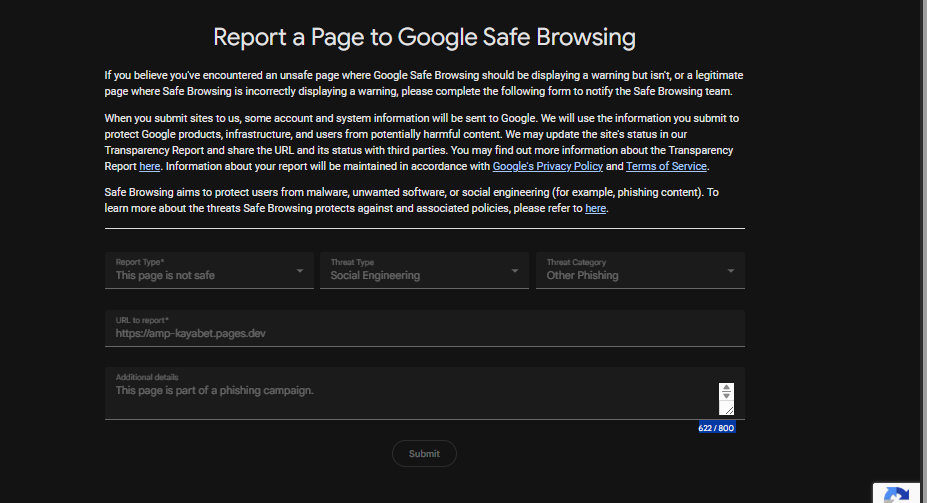Open the Threat Type dropdown
The width and height of the screenshot is (927, 503).
click(424, 270)
